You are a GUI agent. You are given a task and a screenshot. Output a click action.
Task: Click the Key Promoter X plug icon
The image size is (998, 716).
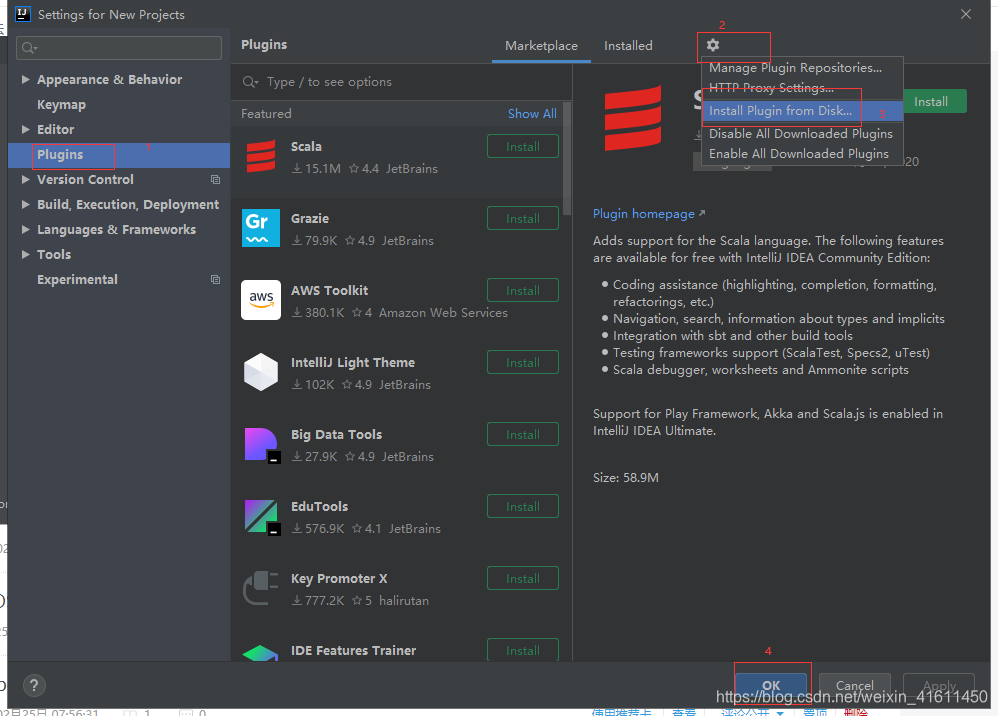pyautogui.click(x=261, y=588)
